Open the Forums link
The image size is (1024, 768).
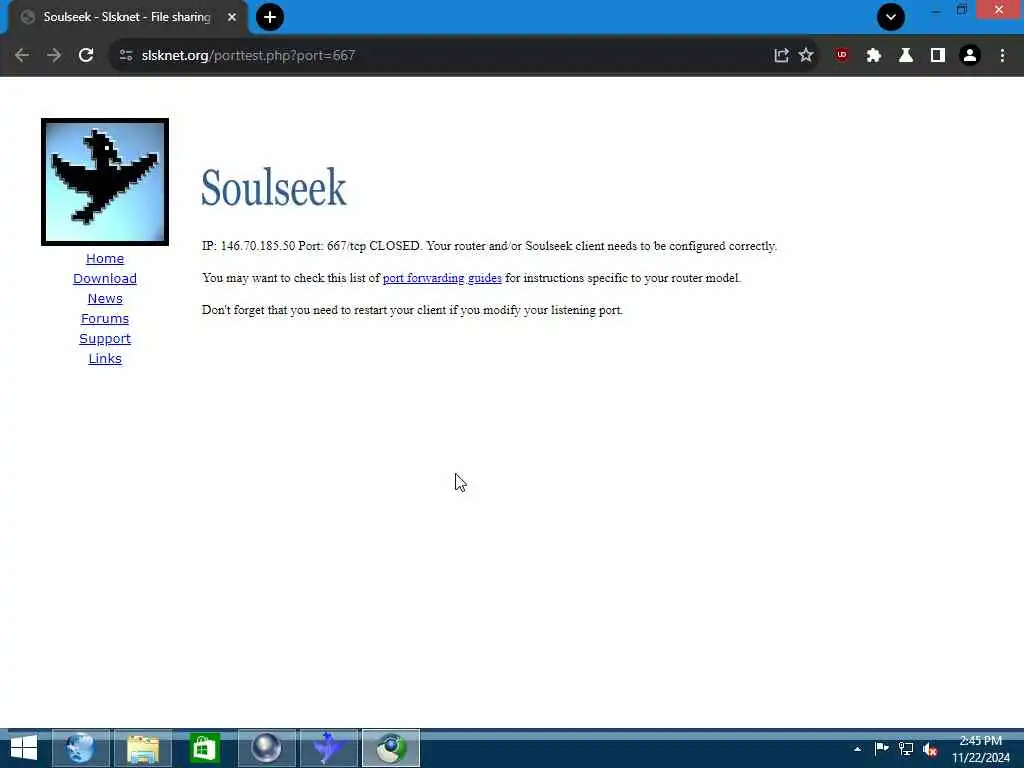point(104,319)
